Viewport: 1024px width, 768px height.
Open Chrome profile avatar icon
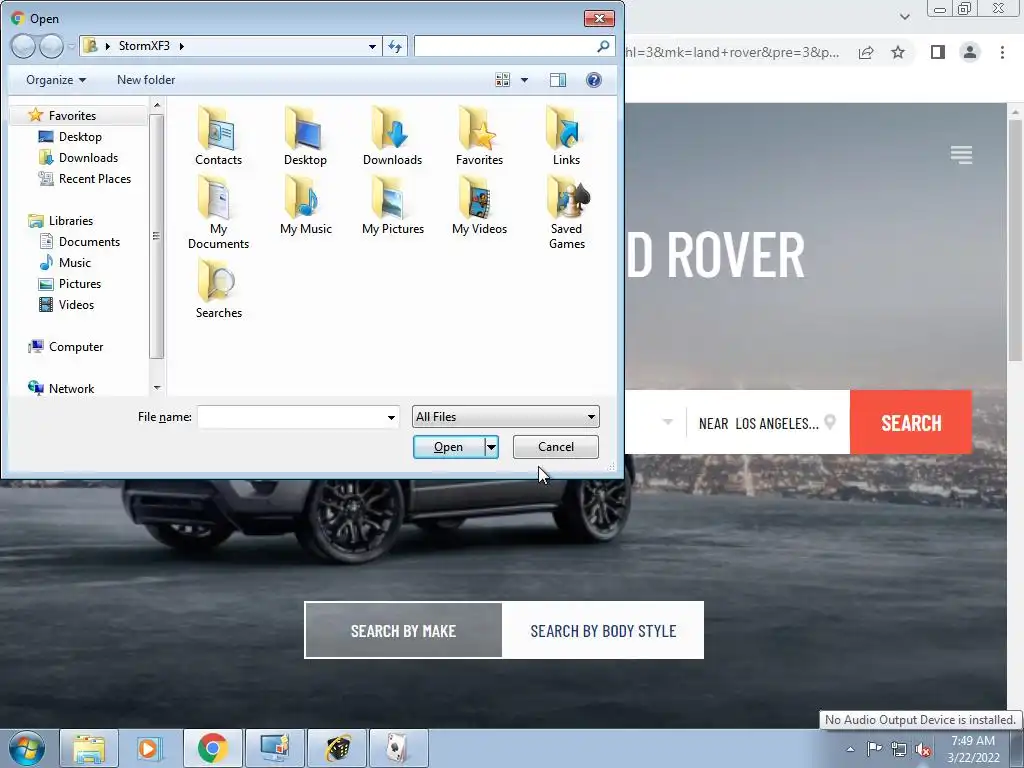tap(970, 52)
